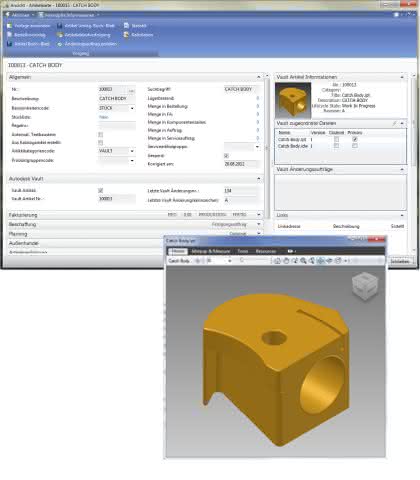Click the Linkadresse column header
Image resolution: width=420 pixels, height=480 pixels.
click(x=289, y=226)
